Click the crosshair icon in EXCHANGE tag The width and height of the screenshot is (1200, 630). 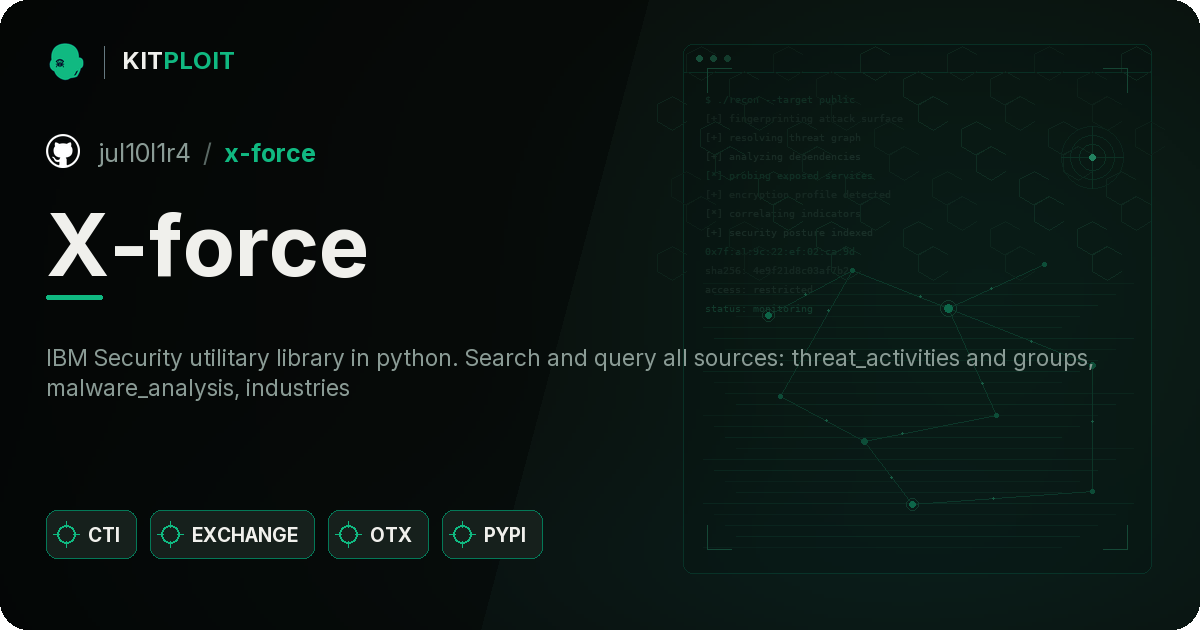pos(171,535)
